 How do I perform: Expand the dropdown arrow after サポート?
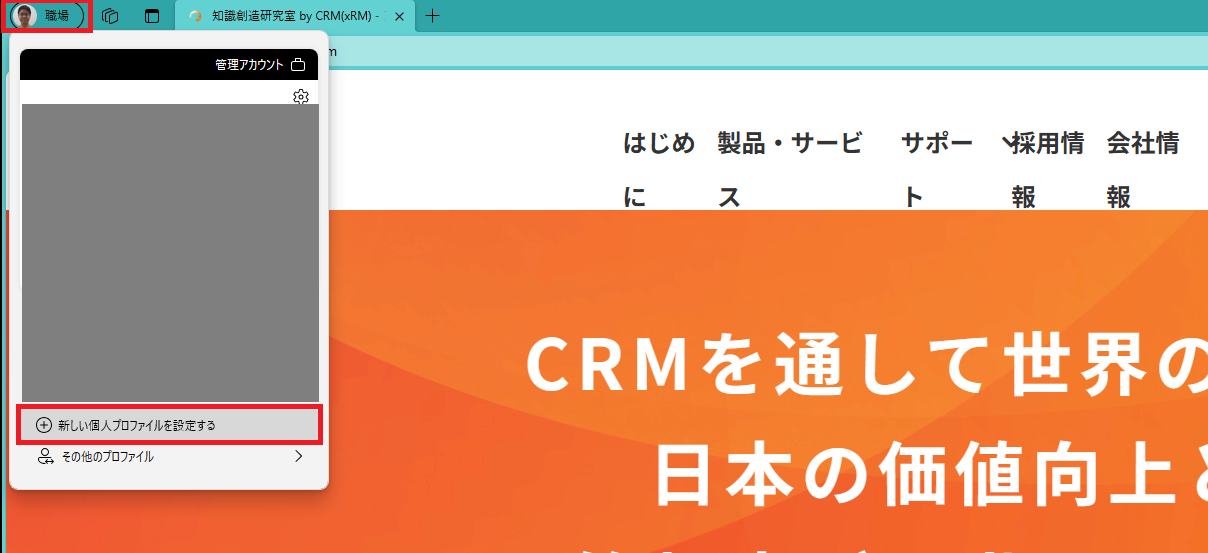tap(1008, 143)
